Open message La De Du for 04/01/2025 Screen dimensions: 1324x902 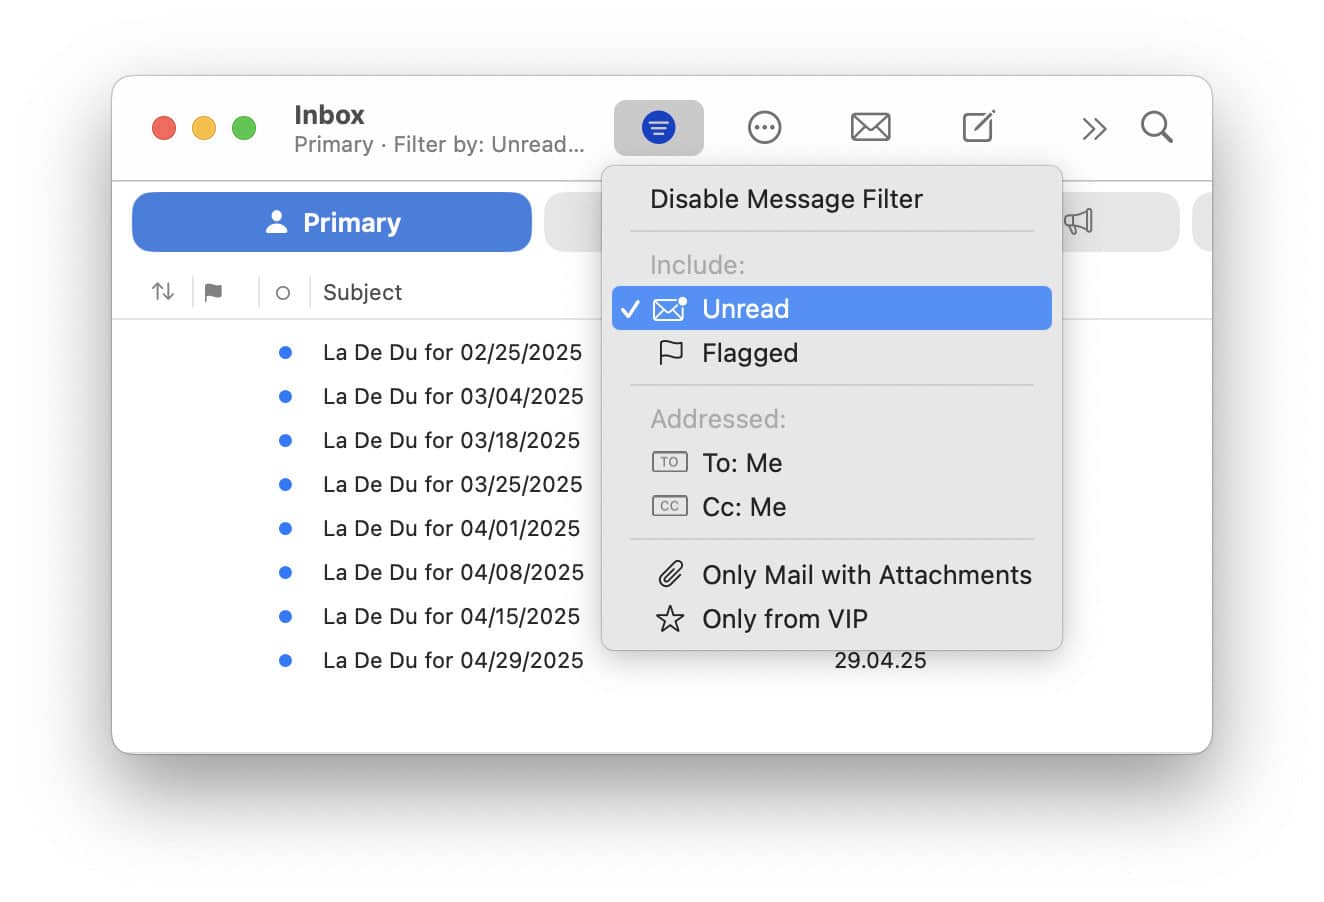coord(451,529)
